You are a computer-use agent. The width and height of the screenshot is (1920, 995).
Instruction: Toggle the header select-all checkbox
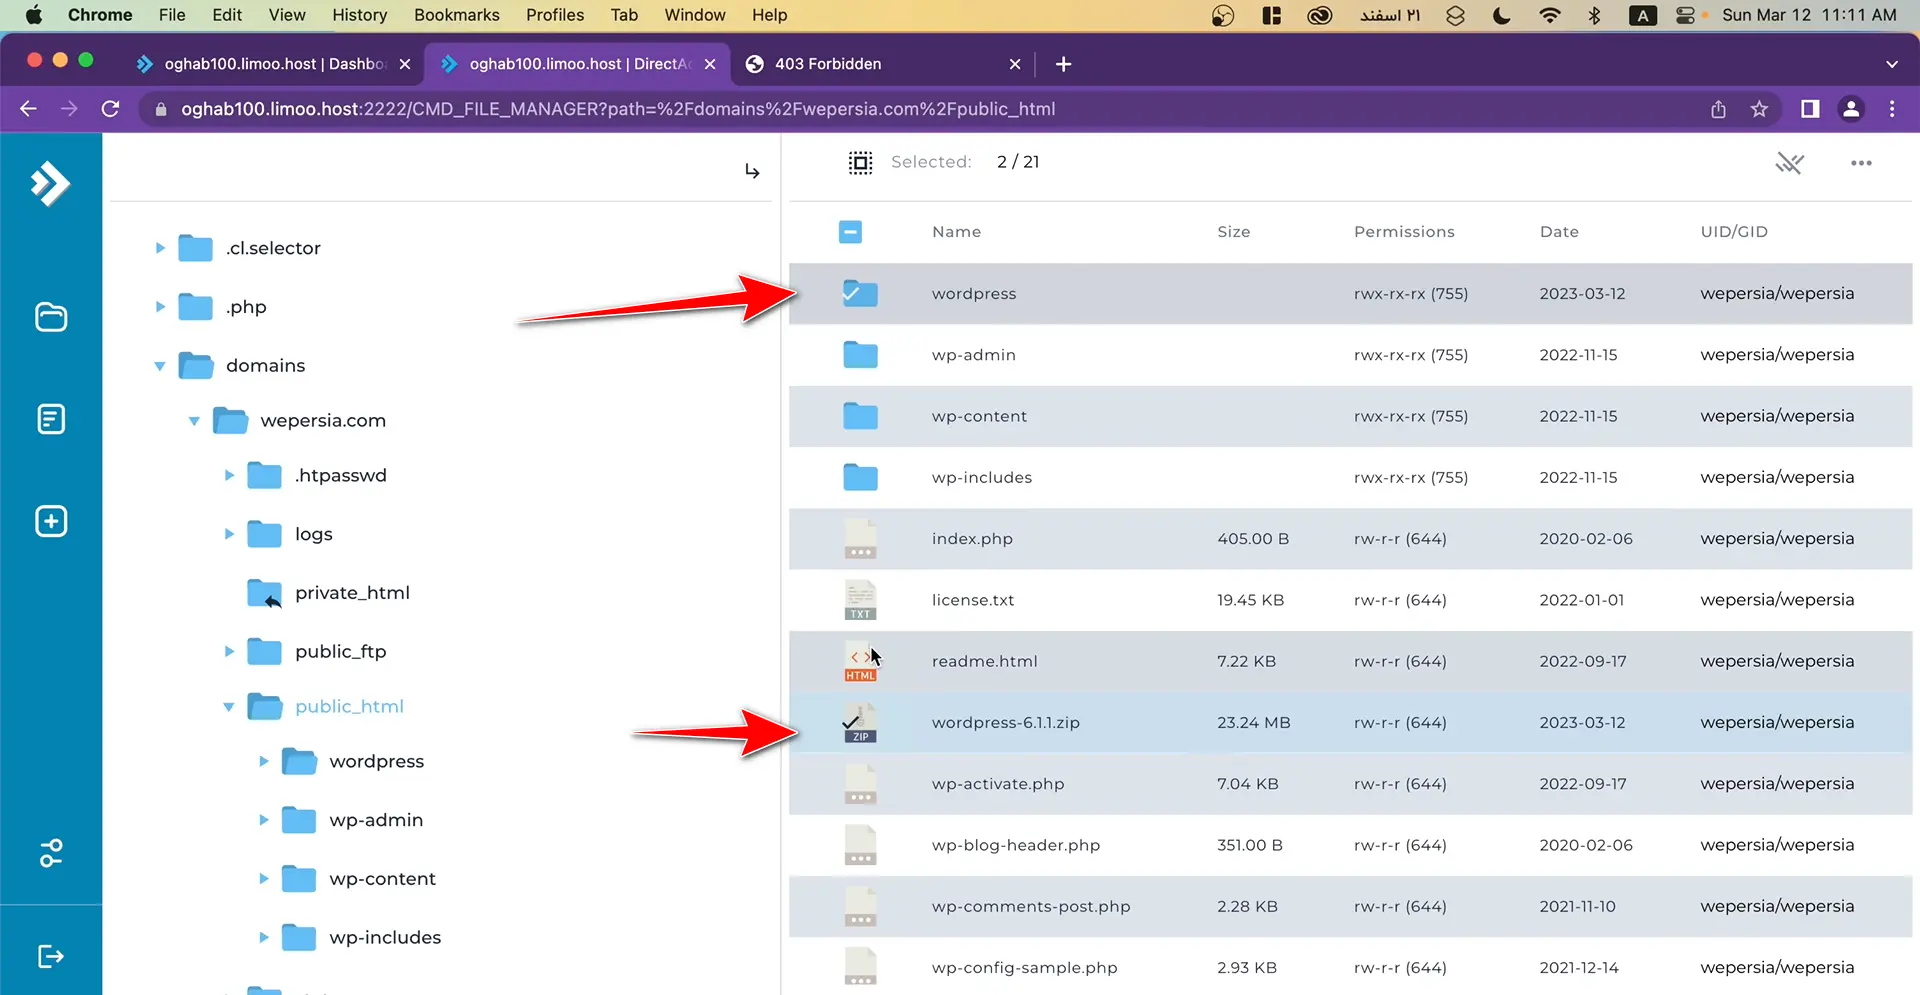850,232
